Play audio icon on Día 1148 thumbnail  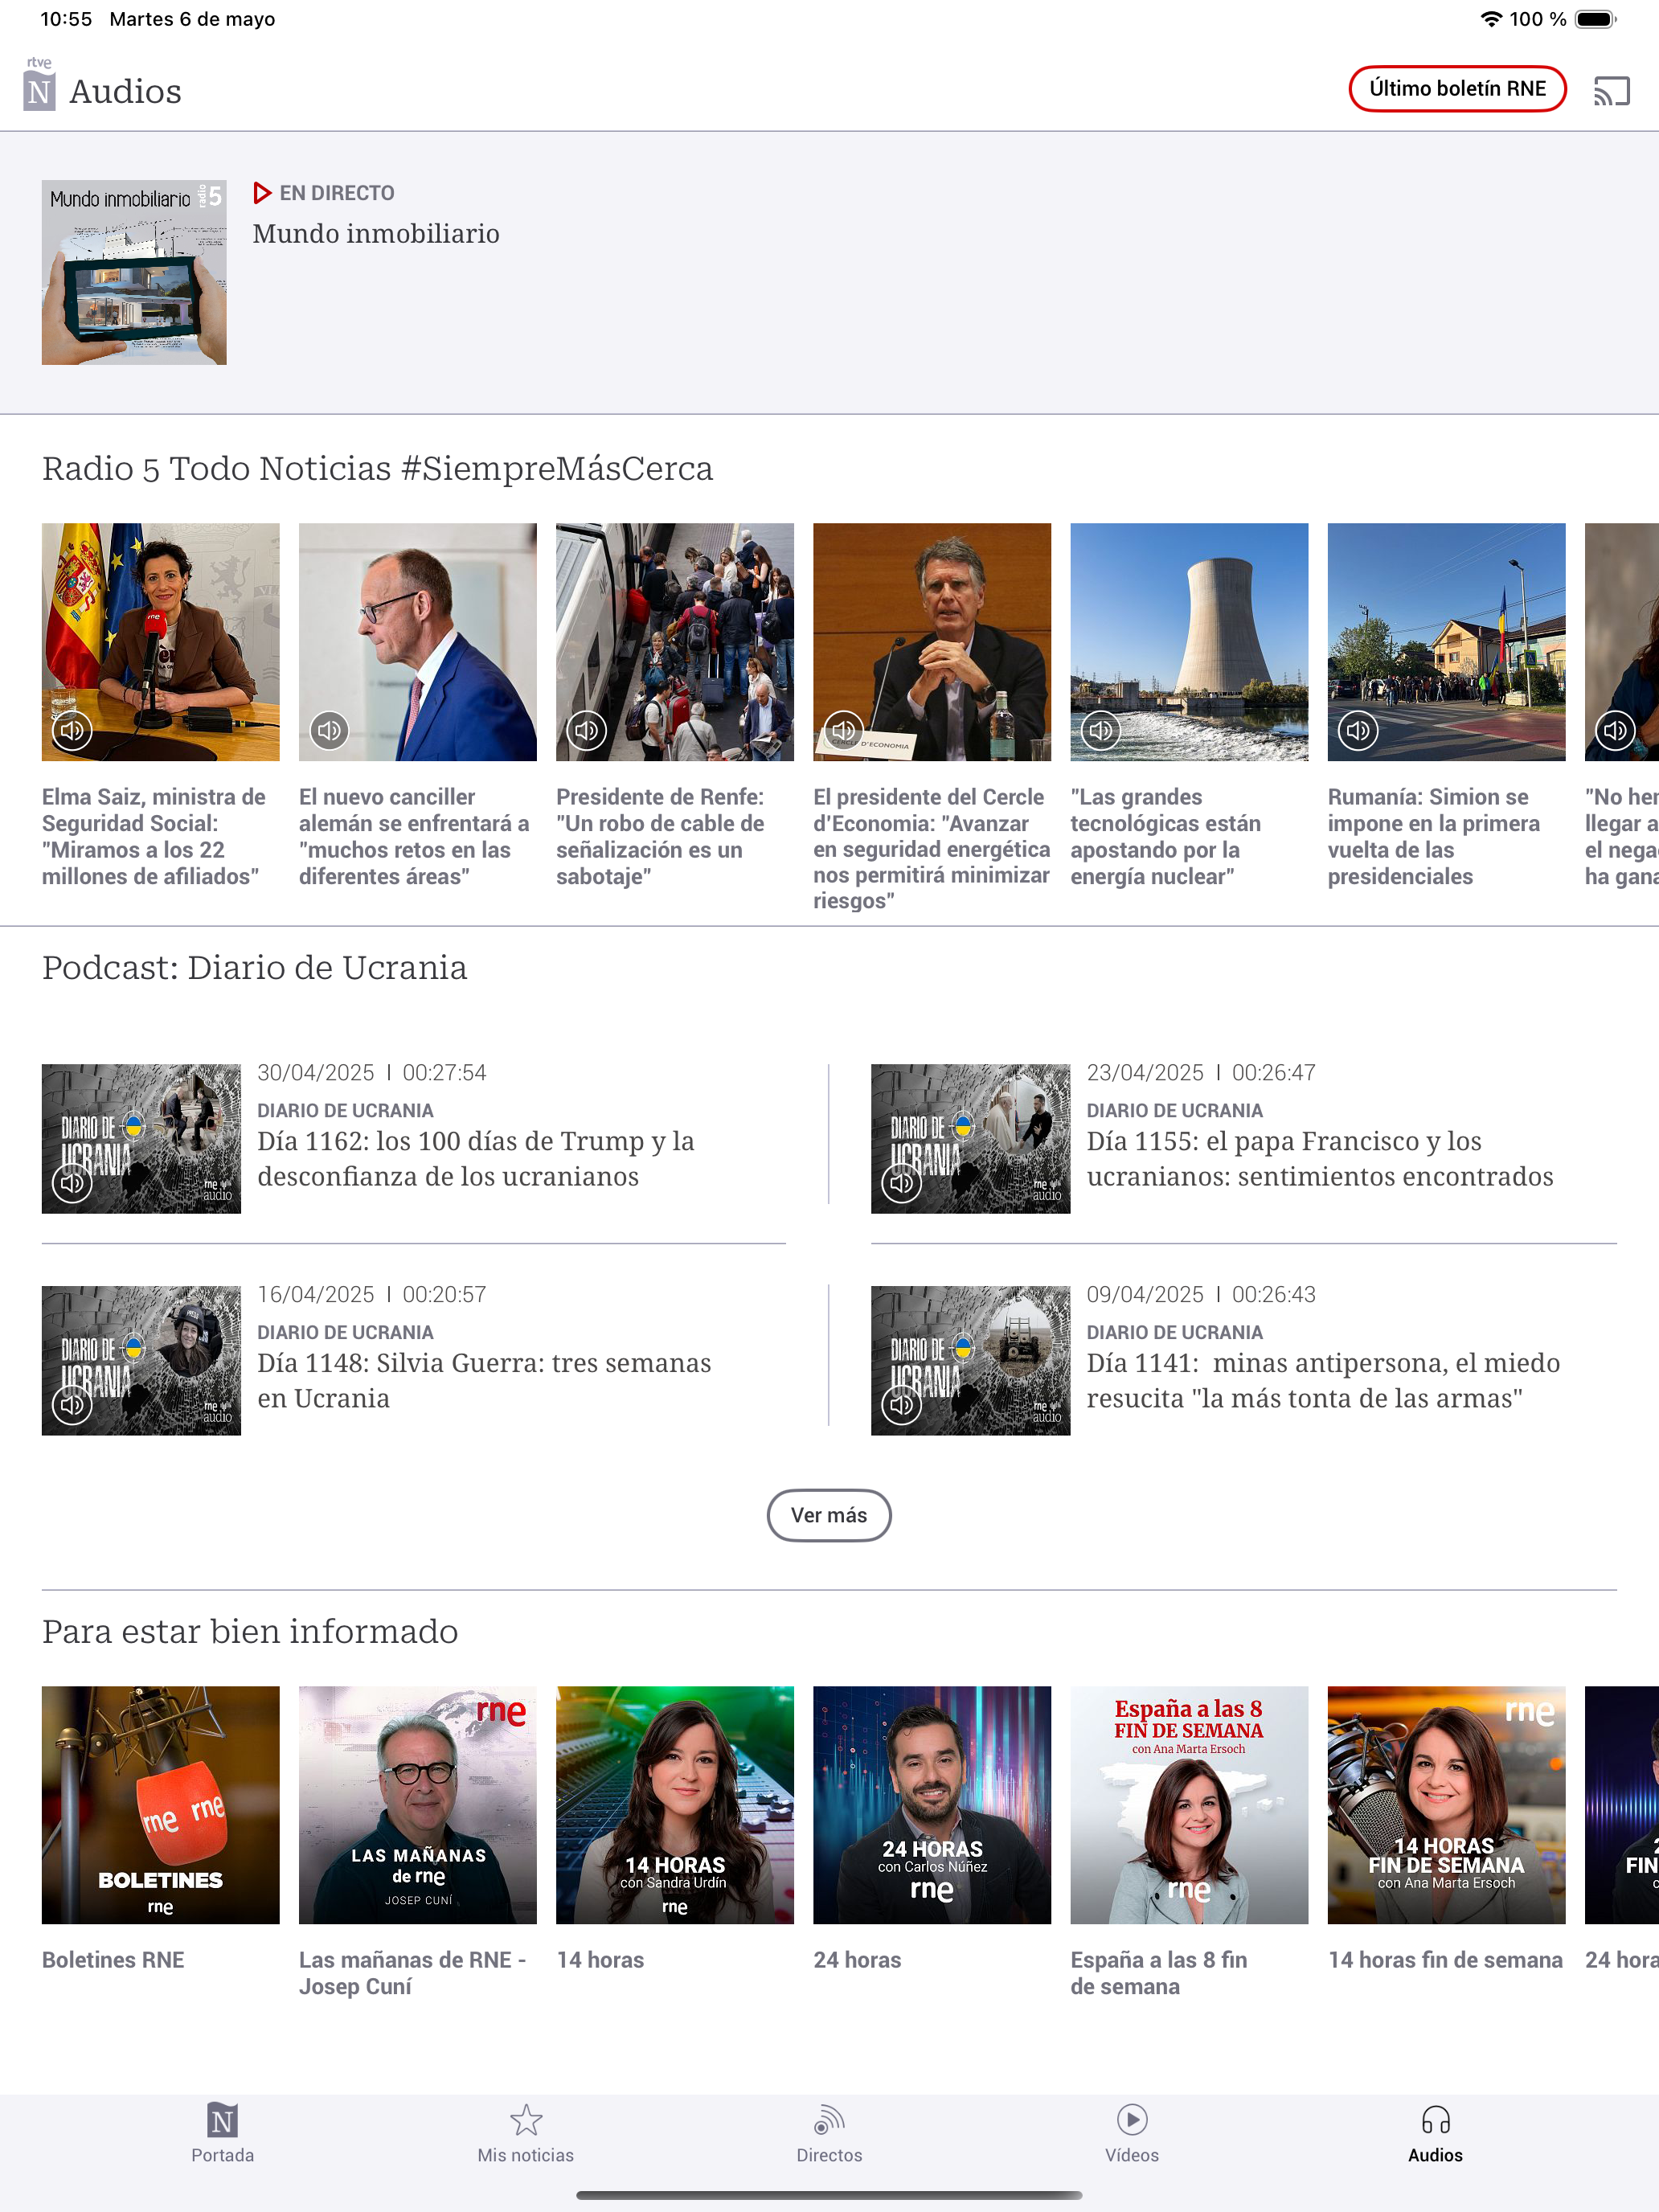[x=72, y=1405]
